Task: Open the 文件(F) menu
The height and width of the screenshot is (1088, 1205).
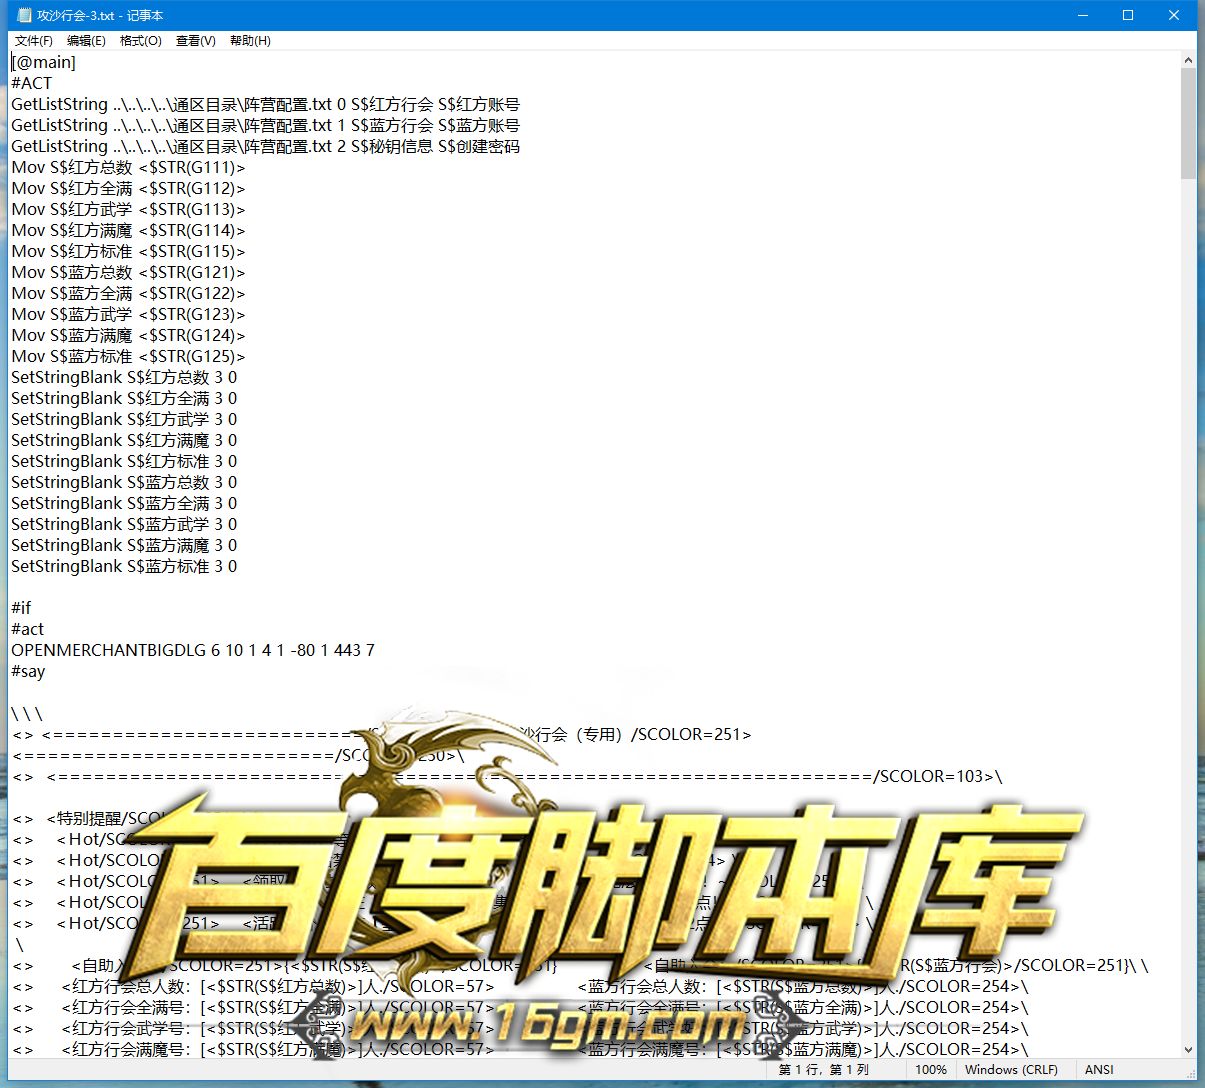Action: (34, 41)
